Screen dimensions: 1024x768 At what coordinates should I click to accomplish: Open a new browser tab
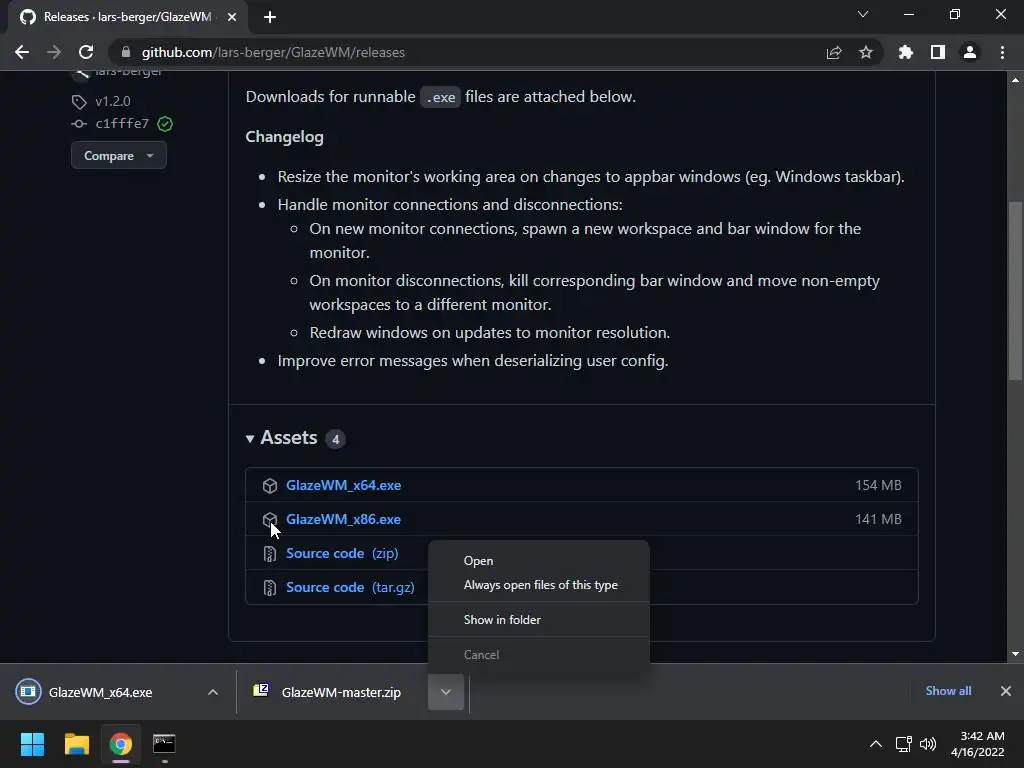pos(270,17)
